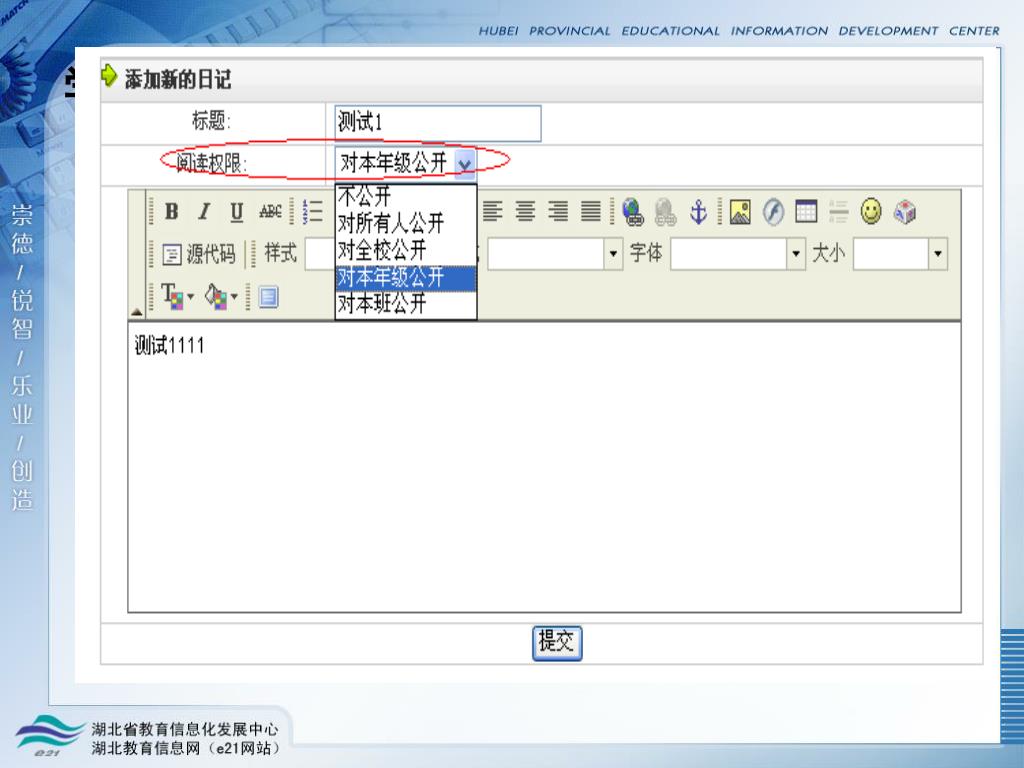Open text color picker
This screenshot has height=768, width=1024.
click(177, 296)
